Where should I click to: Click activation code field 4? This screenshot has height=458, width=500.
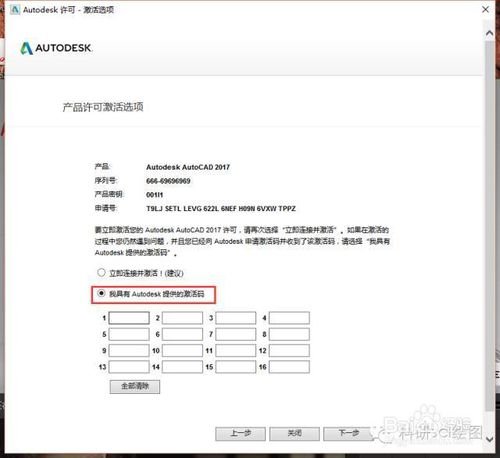(289, 318)
